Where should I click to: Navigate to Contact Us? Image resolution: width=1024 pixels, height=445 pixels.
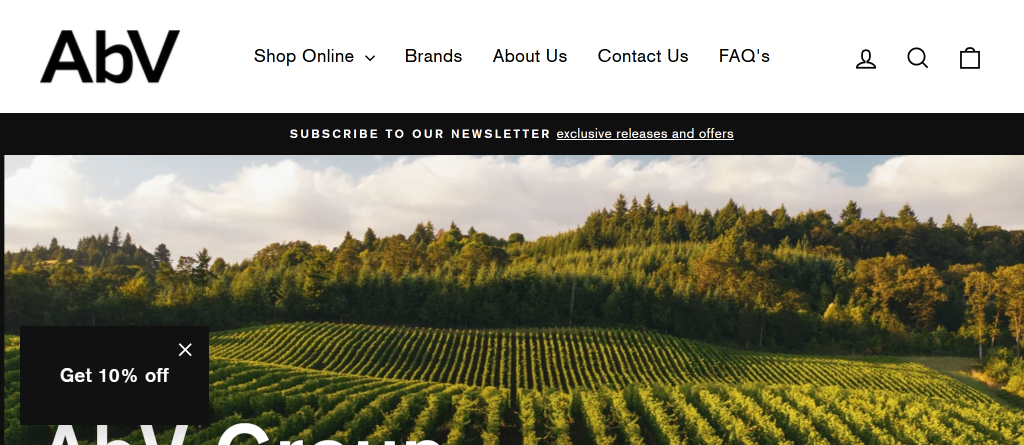pos(643,56)
